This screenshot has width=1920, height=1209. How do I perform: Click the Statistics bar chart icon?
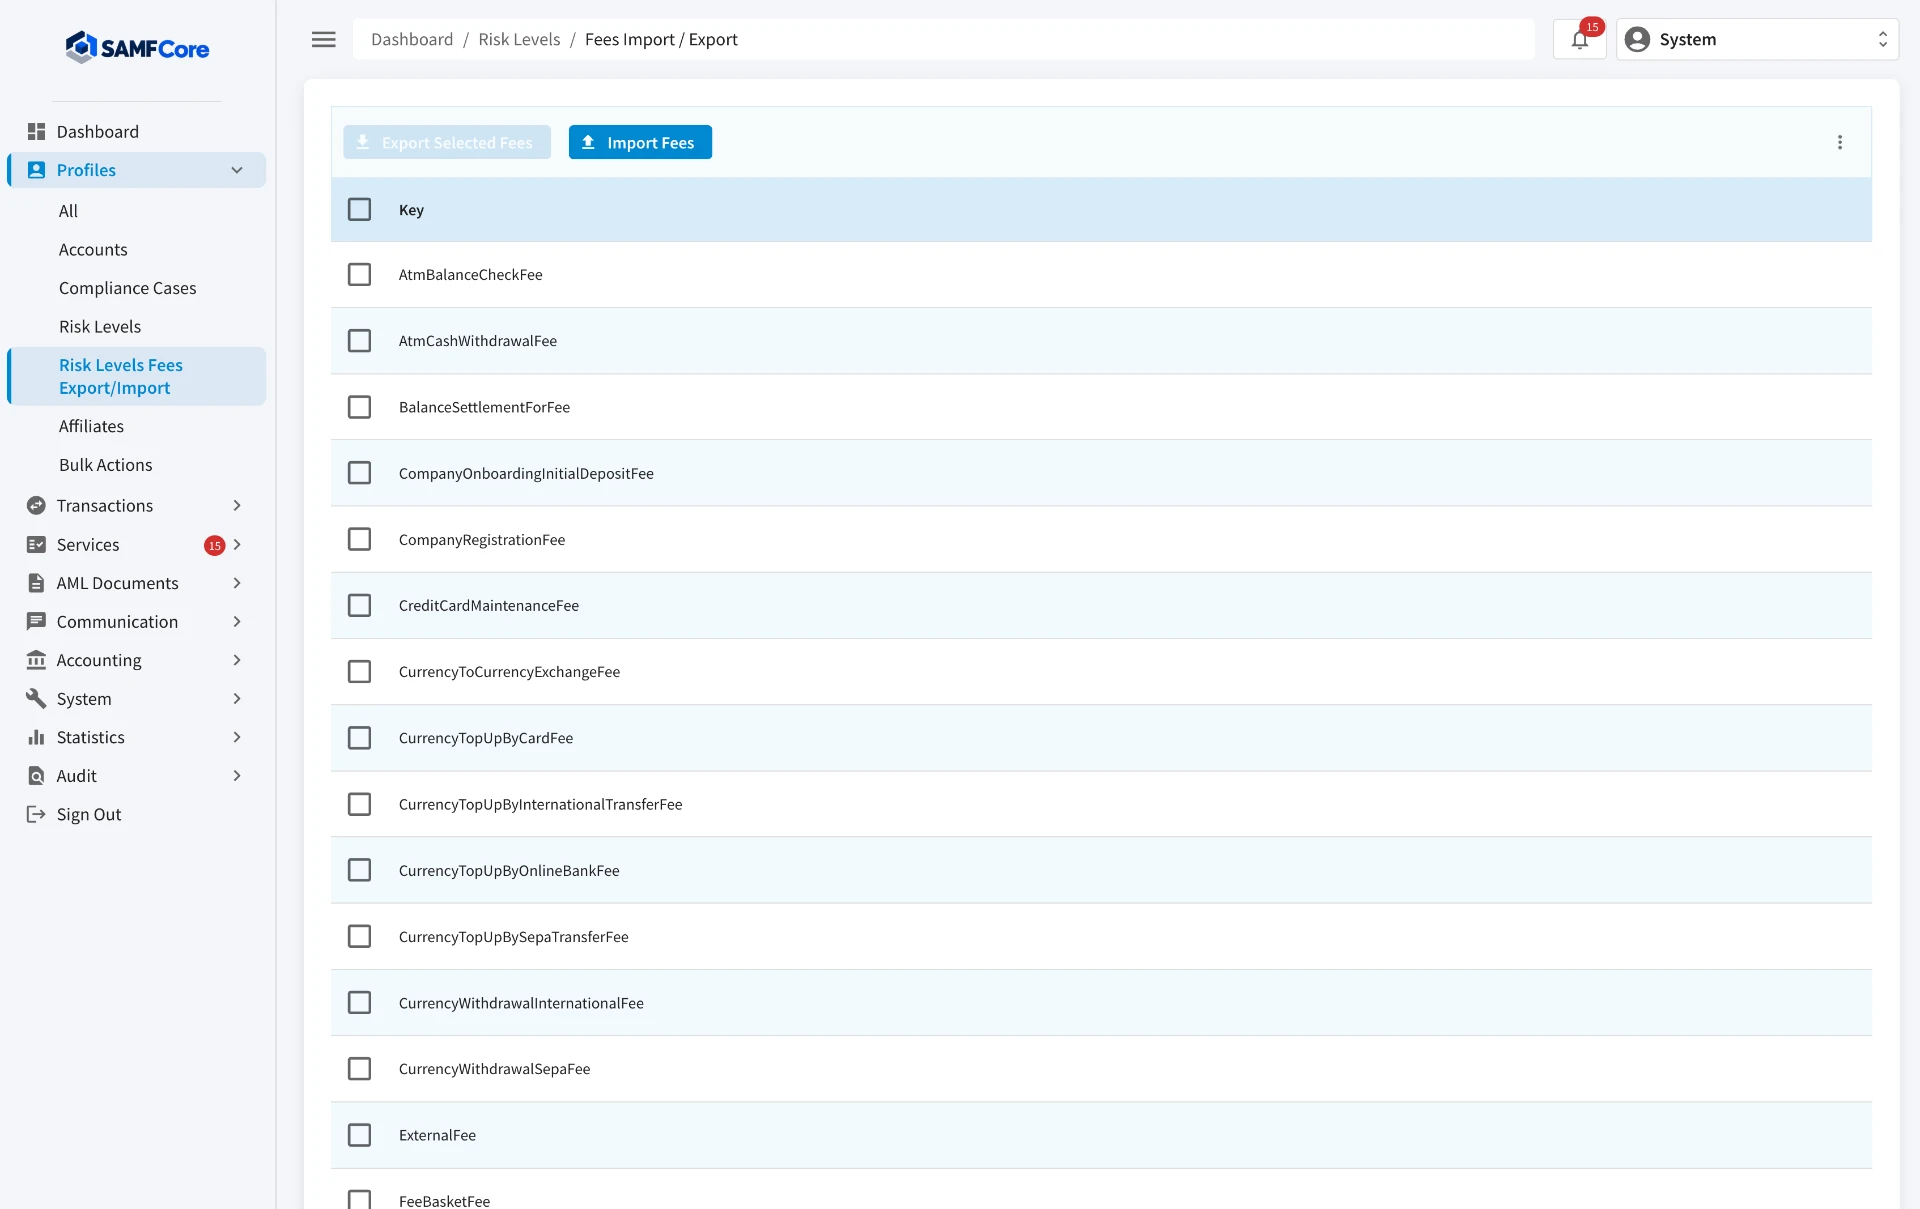coord(36,737)
